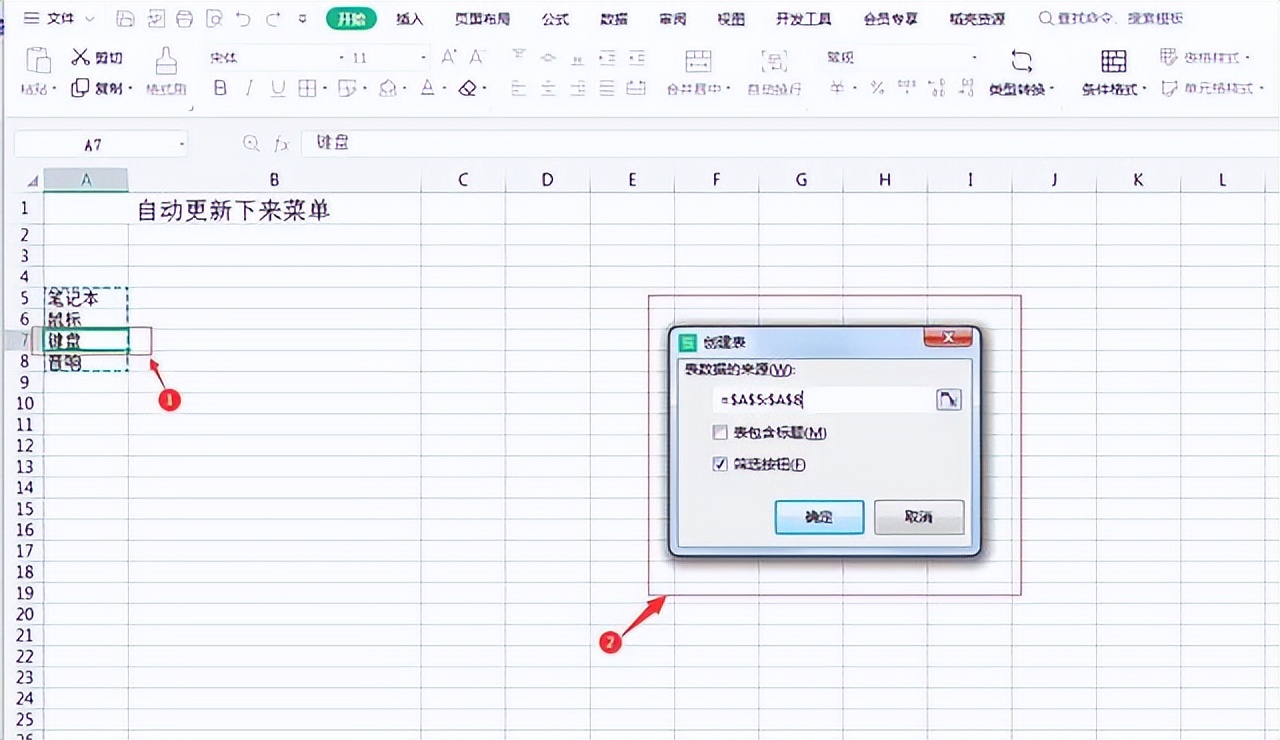This screenshot has height=740, width=1280.
Task: Toggle Underline formatting
Action: pyautogui.click(x=278, y=88)
